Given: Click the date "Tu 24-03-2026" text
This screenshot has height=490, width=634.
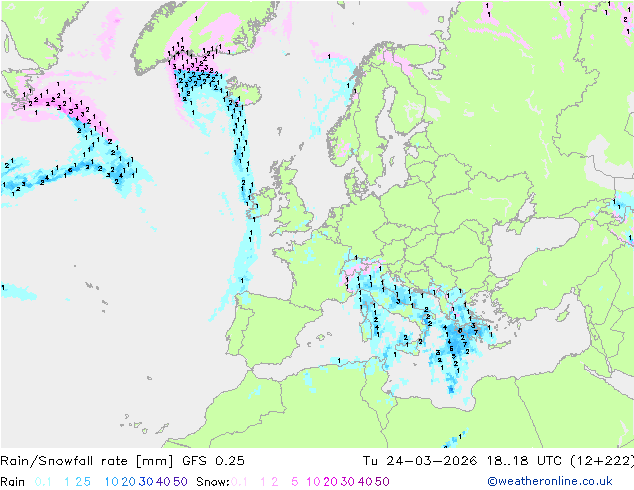Looking at the screenshot, I should tap(420, 461).
